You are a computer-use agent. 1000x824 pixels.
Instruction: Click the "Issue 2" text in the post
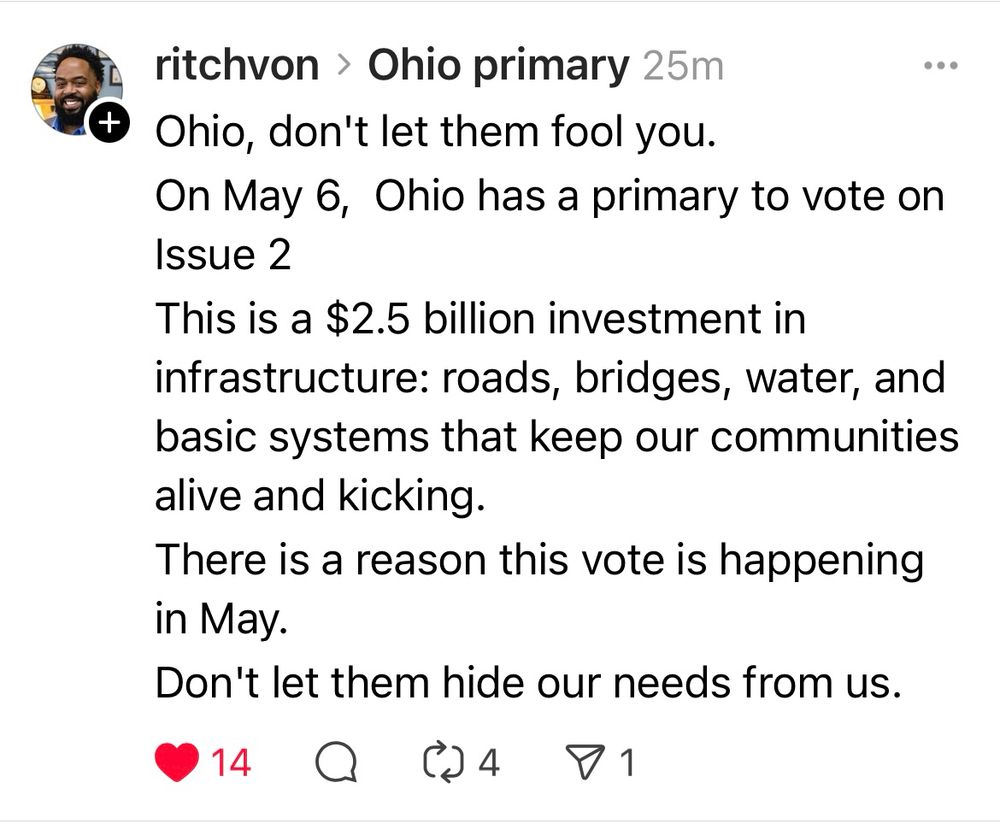click(222, 256)
